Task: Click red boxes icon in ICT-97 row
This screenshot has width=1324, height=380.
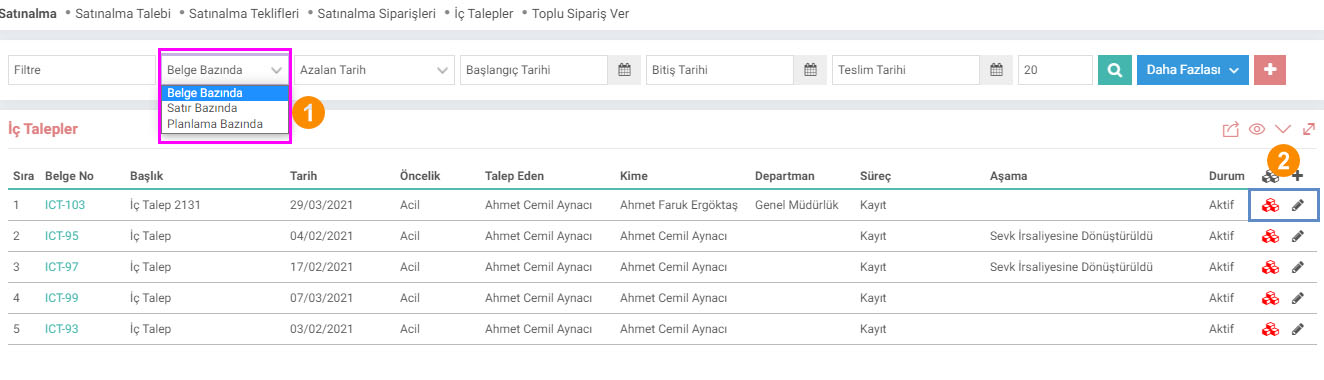Action: coord(1271,267)
